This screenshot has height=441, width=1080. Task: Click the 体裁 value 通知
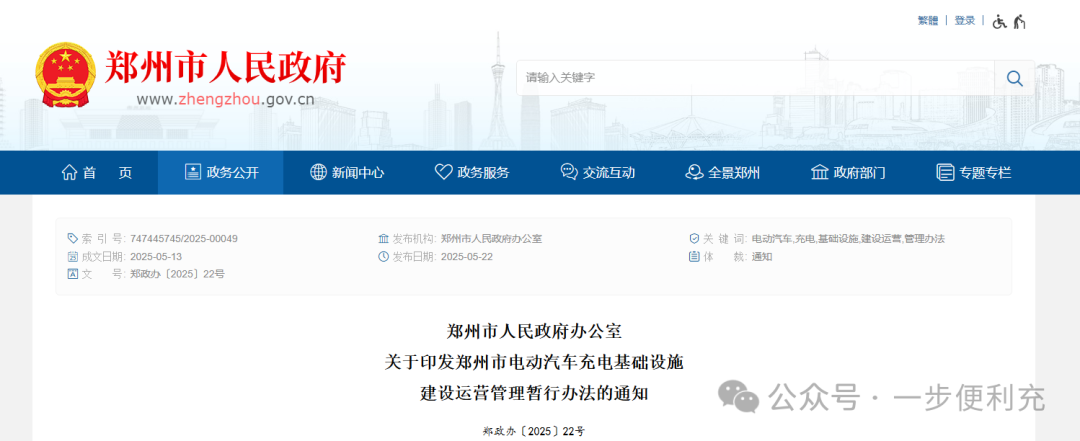click(x=762, y=257)
